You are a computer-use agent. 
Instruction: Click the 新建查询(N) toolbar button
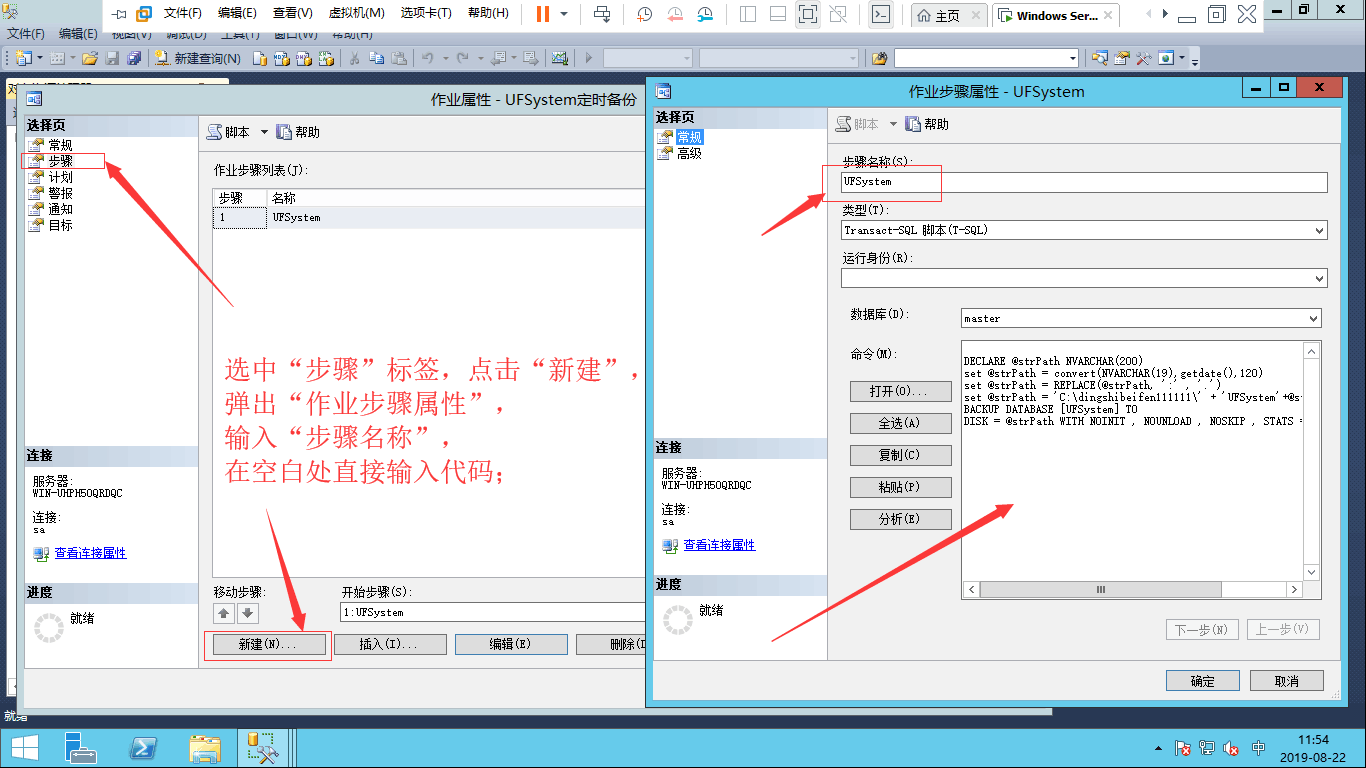tap(198, 58)
